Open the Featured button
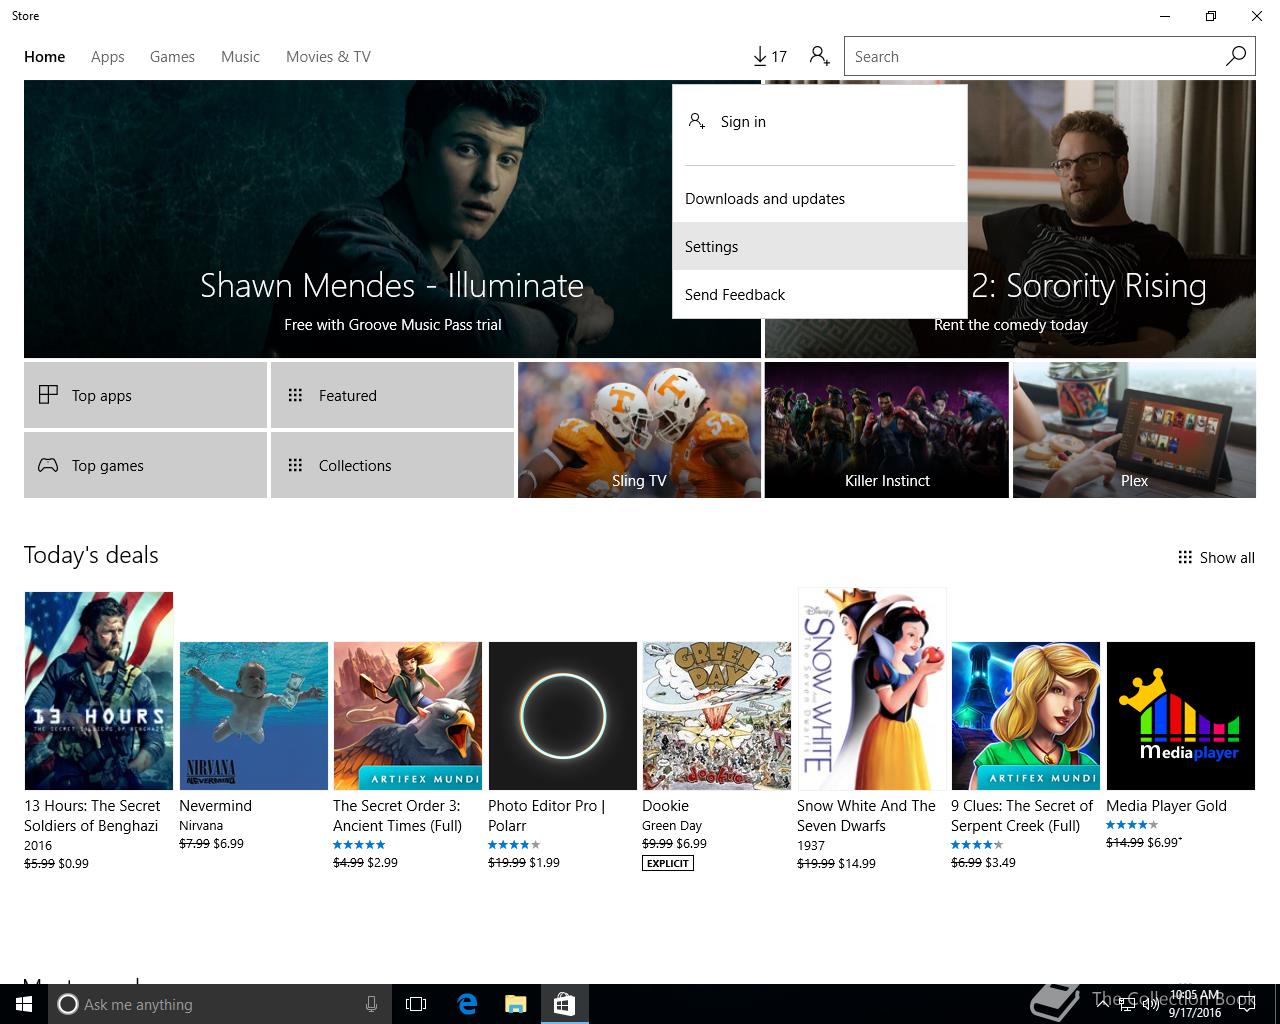1280x1024 pixels. tap(392, 395)
